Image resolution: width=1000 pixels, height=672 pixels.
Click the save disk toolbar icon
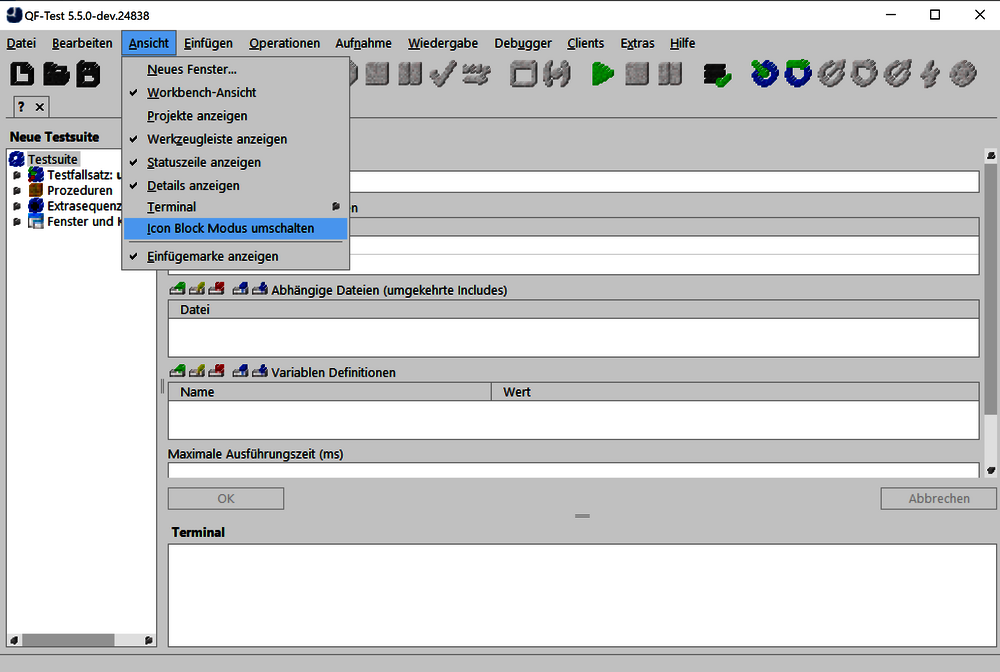88,74
